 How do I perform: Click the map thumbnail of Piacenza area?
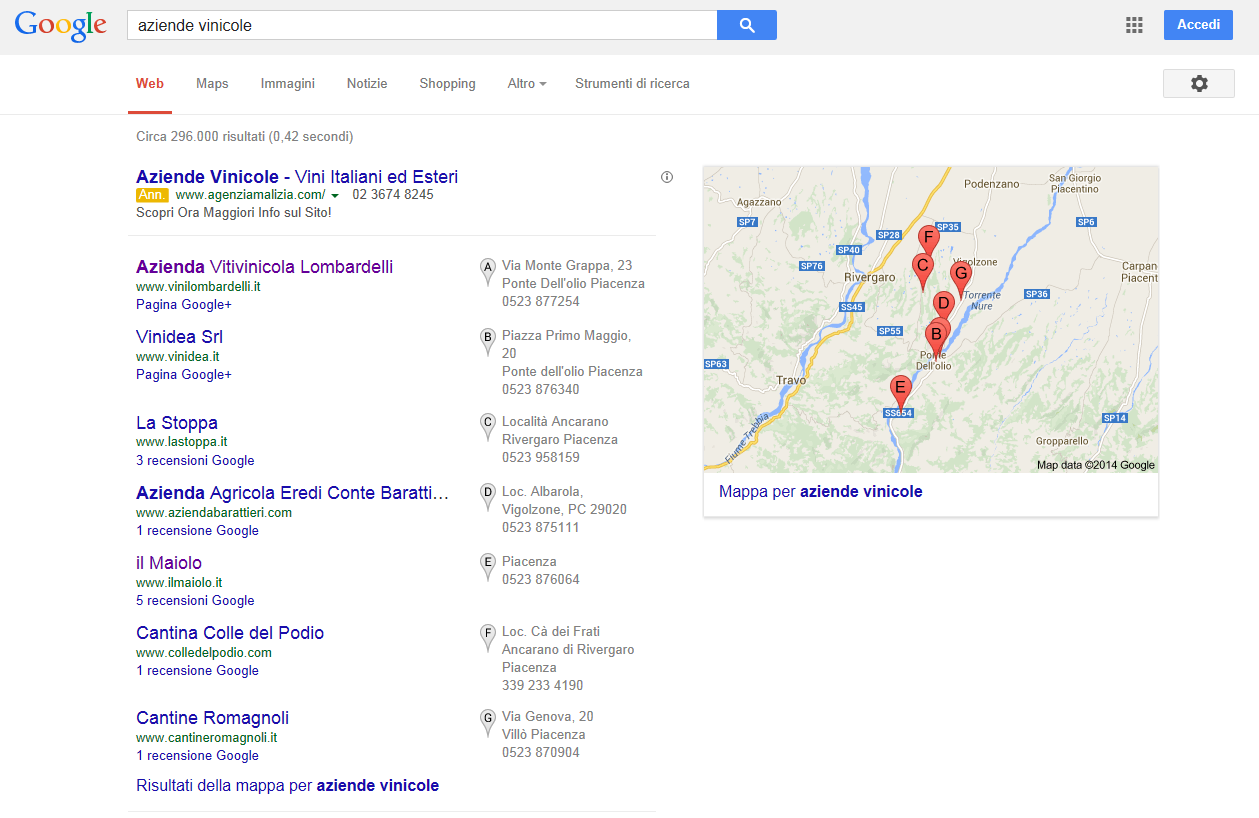(931, 319)
